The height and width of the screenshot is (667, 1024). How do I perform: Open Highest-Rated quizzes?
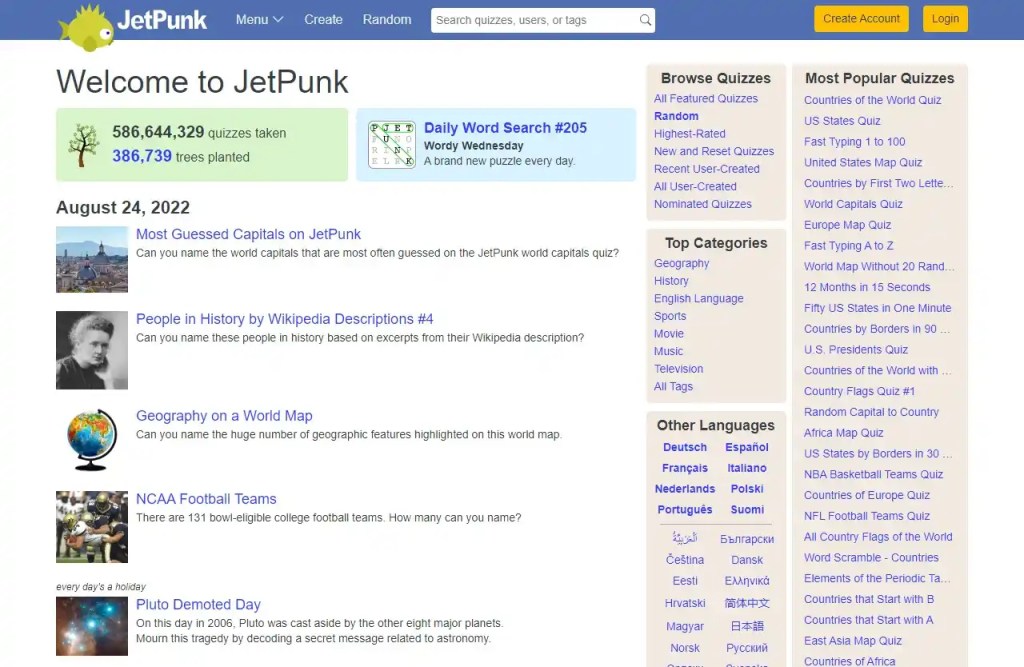tap(690, 134)
